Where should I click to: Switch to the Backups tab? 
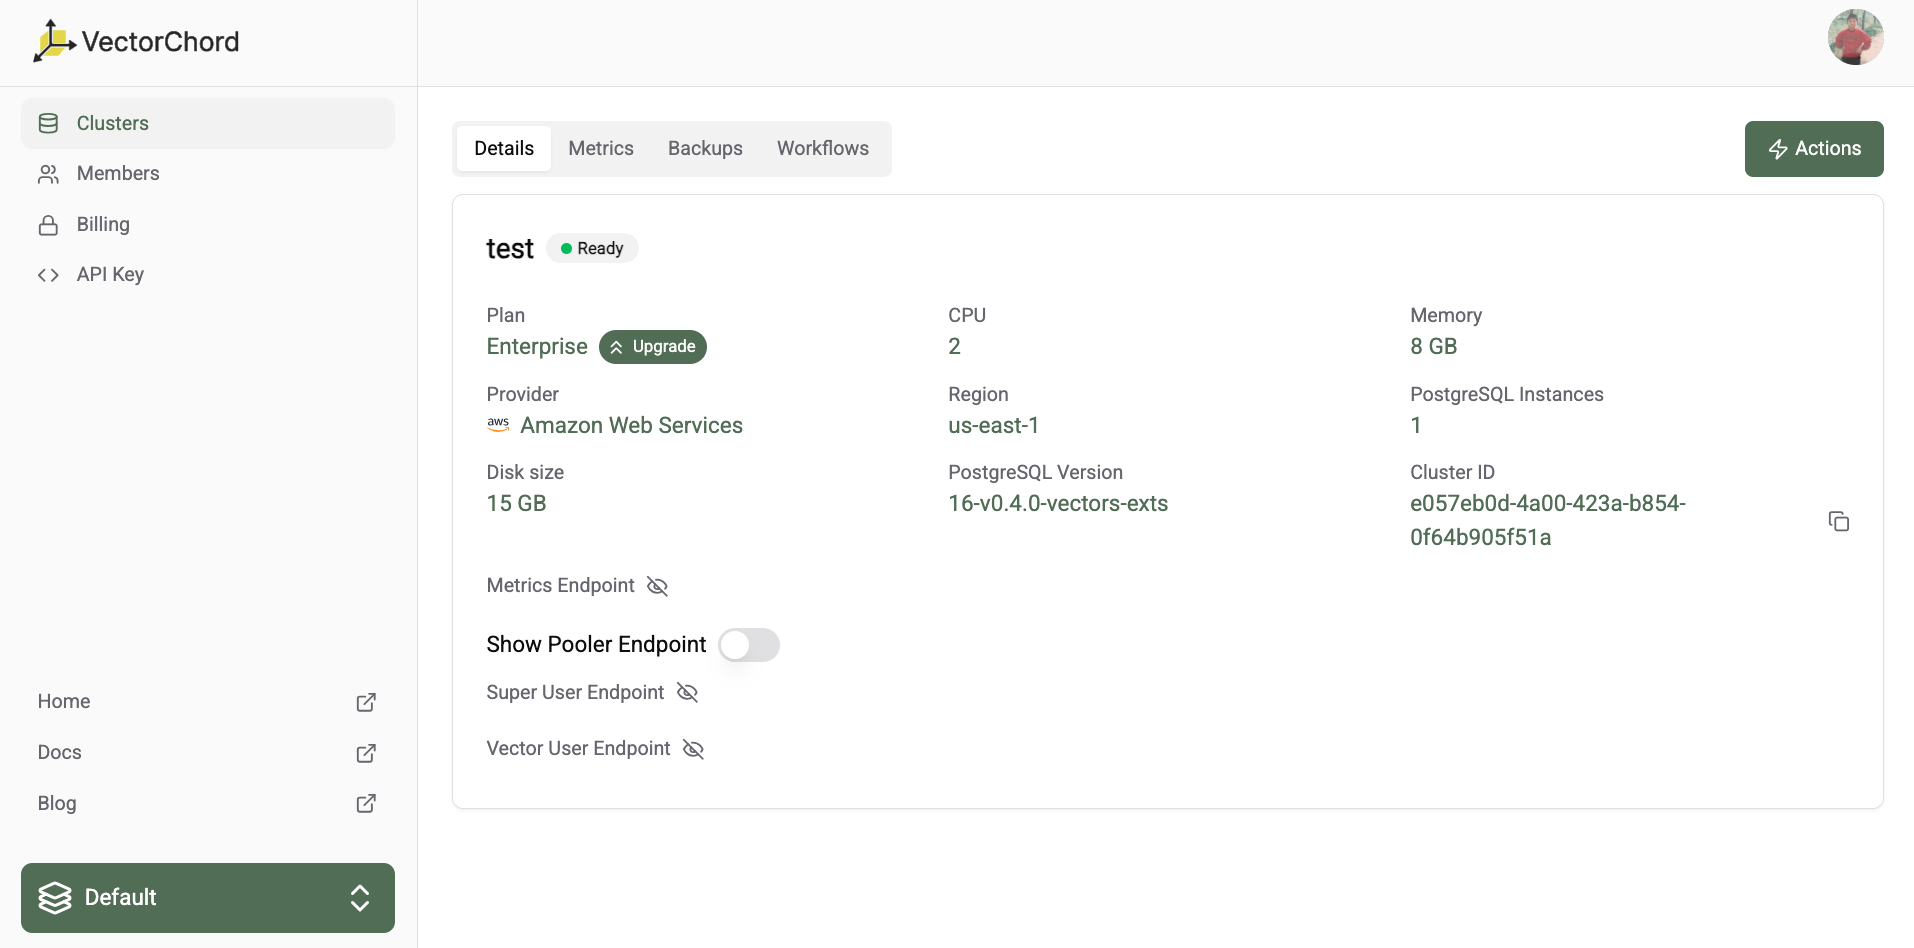coord(705,149)
